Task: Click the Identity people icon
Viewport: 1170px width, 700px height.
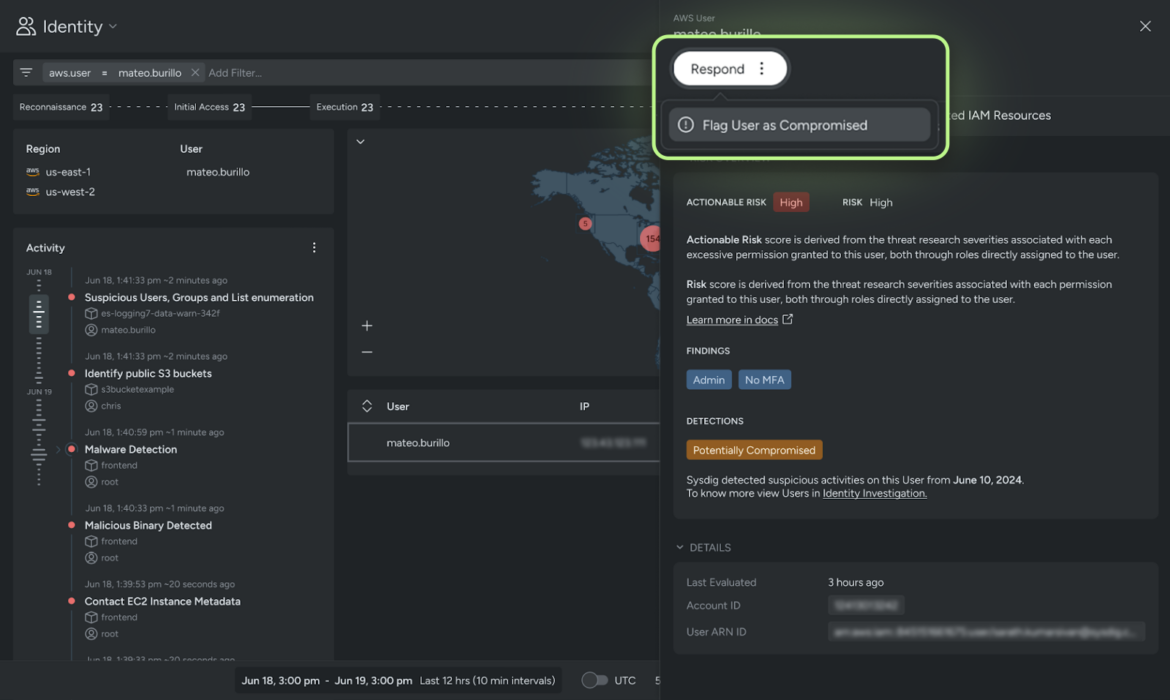Action: tap(25, 26)
